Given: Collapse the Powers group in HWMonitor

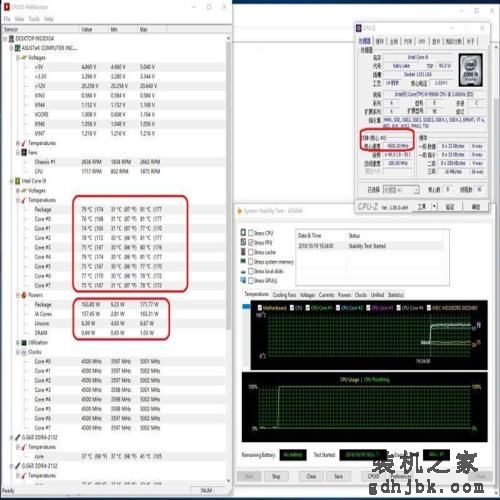Looking at the screenshot, I should (18, 295).
